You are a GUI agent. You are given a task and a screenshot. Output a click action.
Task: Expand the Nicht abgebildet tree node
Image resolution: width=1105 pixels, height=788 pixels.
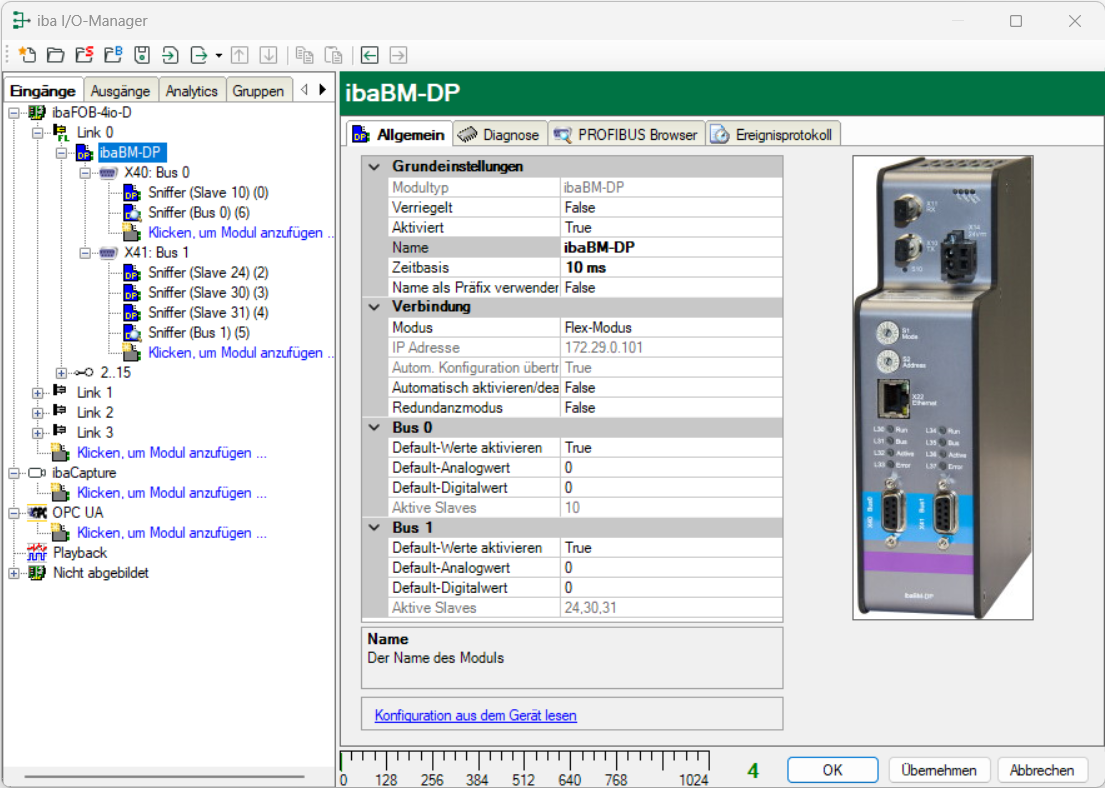(14, 573)
